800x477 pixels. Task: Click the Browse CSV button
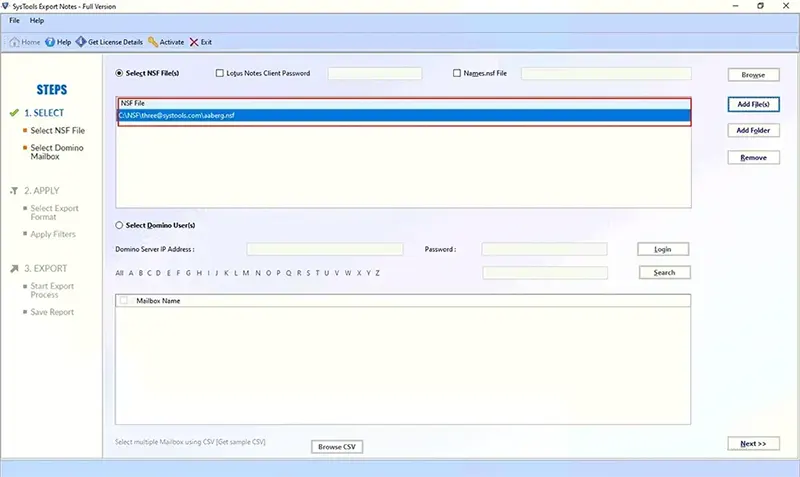point(337,447)
